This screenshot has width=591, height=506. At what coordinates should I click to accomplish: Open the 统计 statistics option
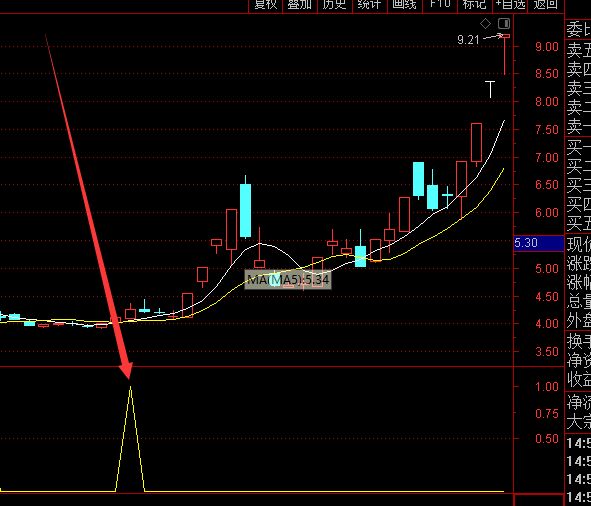point(369,5)
